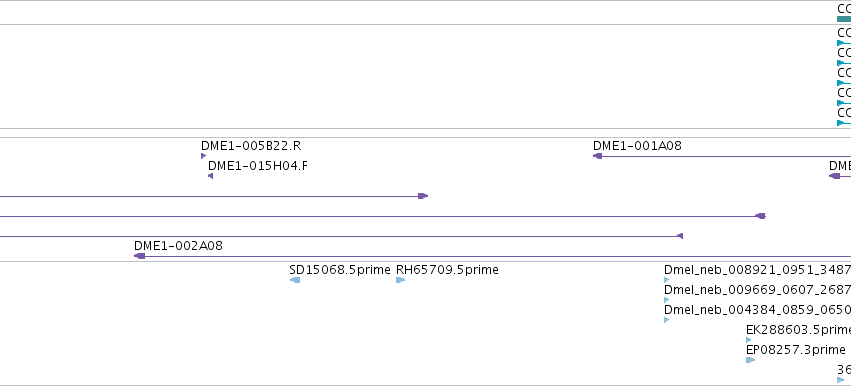The height and width of the screenshot is (386, 851).
Task: Select the Dmel_neb_009669 feature arrow
Action: pyautogui.click(x=666, y=300)
